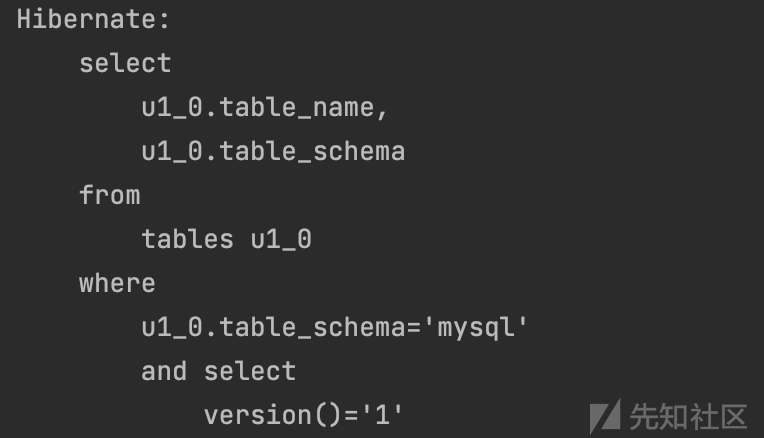Click the Hibernate: log prefix
The height and width of the screenshot is (438, 764).
(93, 19)
